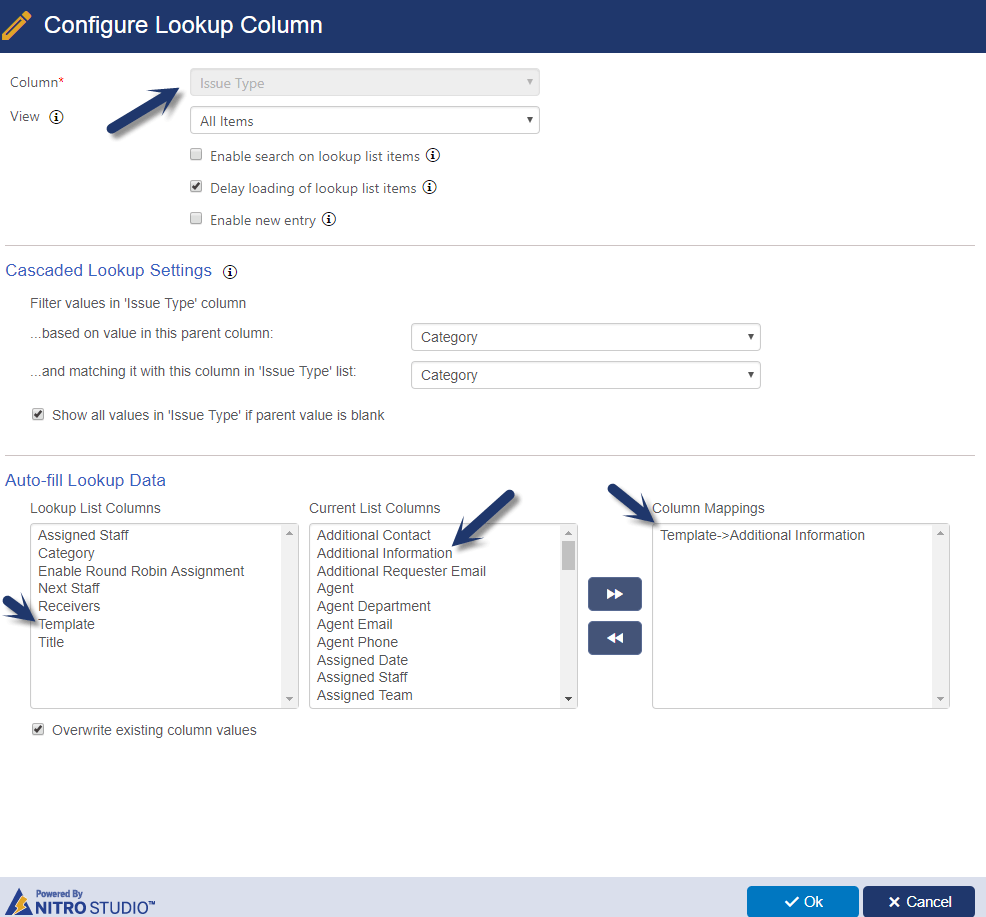Open Cascaded Lookup Settings info icon
Image resolution: width=986 pixels, height=917 pixels.
pos(230,272)
